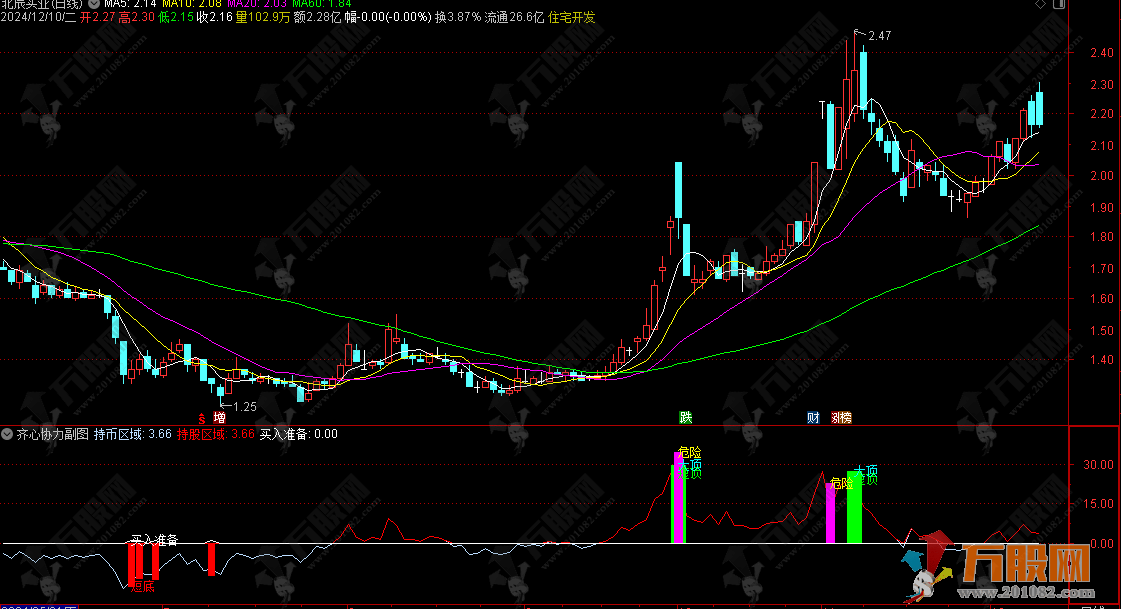This screenshot has height=609, width=1121.
Task: Click the blue 财 marker below the chart
Action: [813, 417]
